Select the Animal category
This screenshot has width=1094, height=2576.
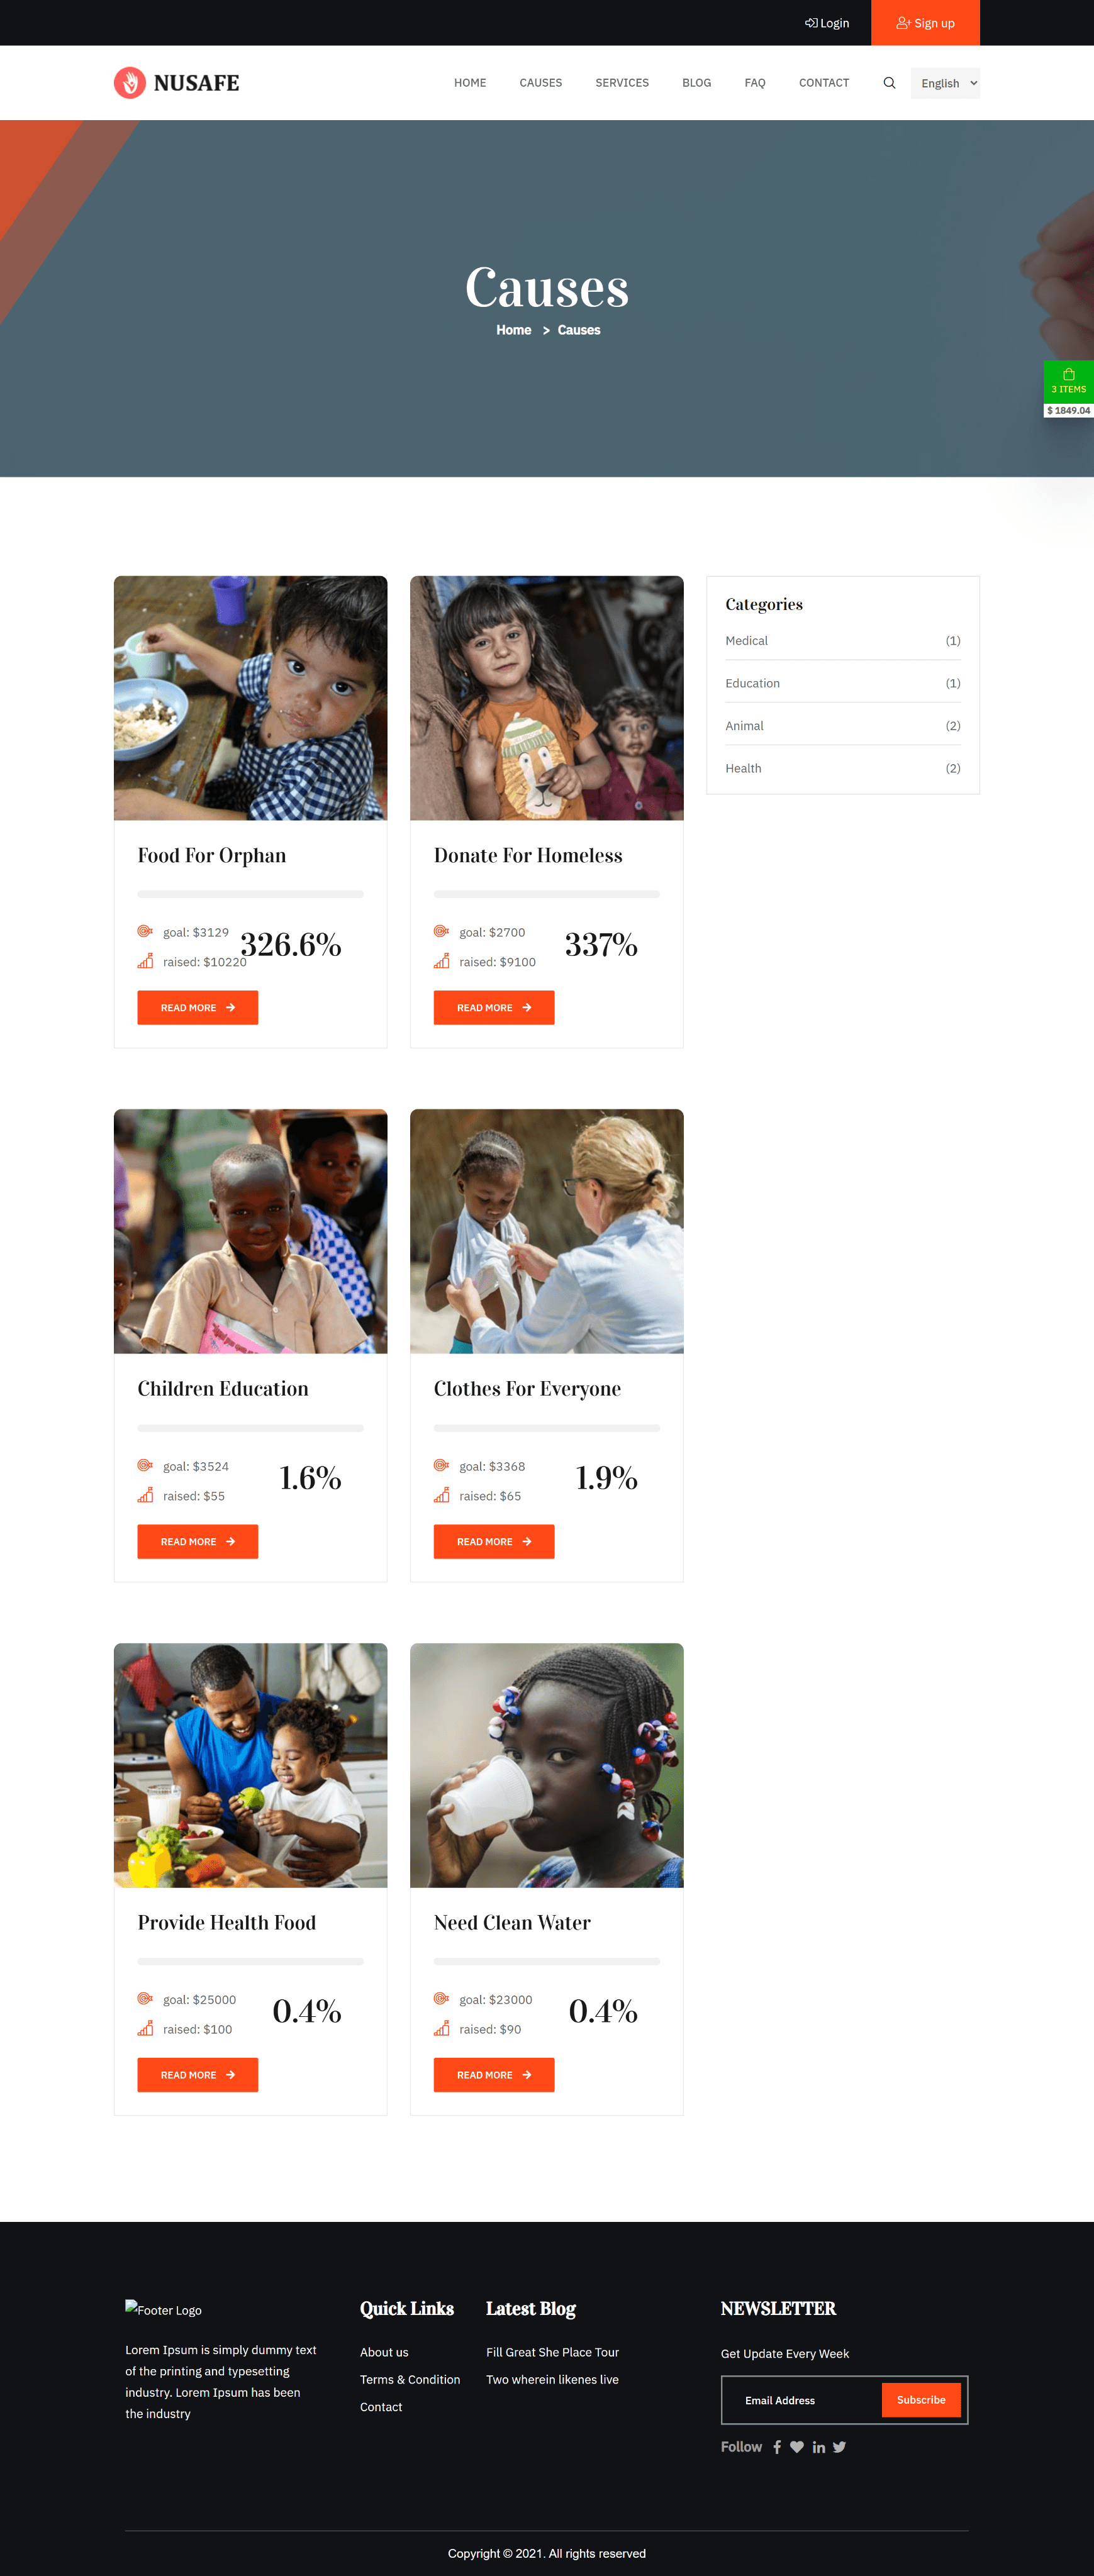click(744, 726)
